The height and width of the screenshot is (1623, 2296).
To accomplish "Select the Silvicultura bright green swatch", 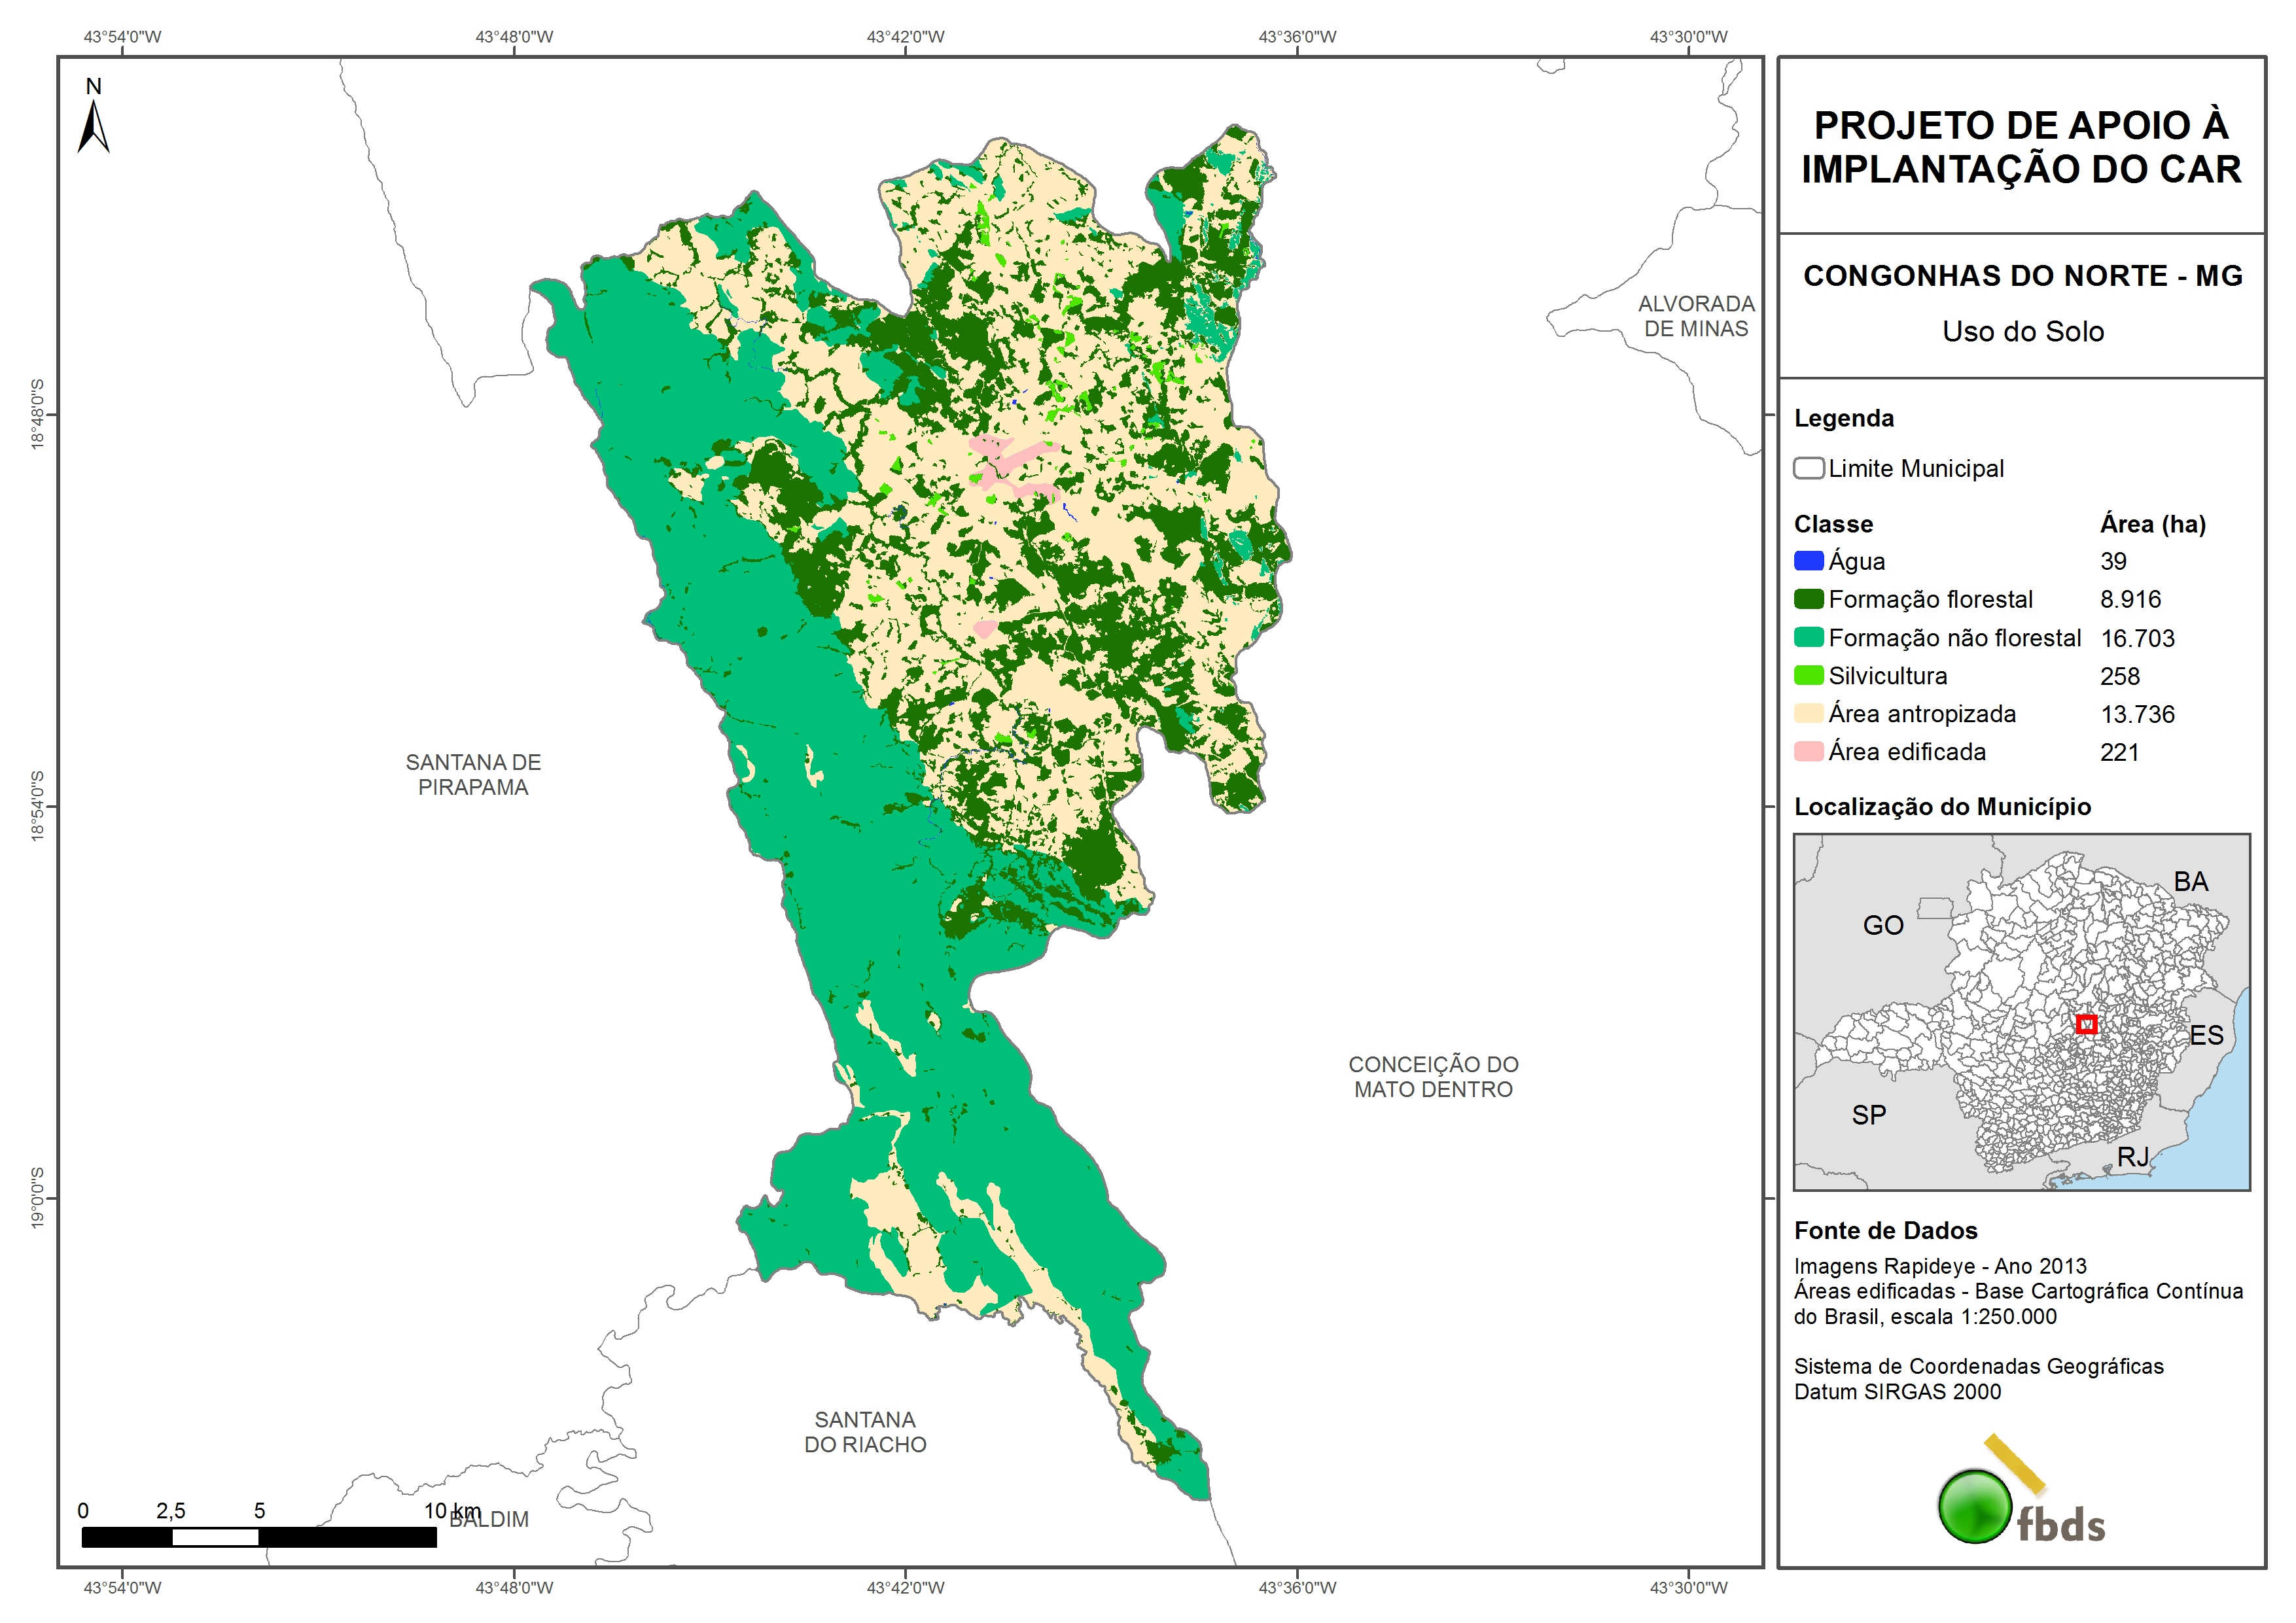I will (x=1808, y=675).
